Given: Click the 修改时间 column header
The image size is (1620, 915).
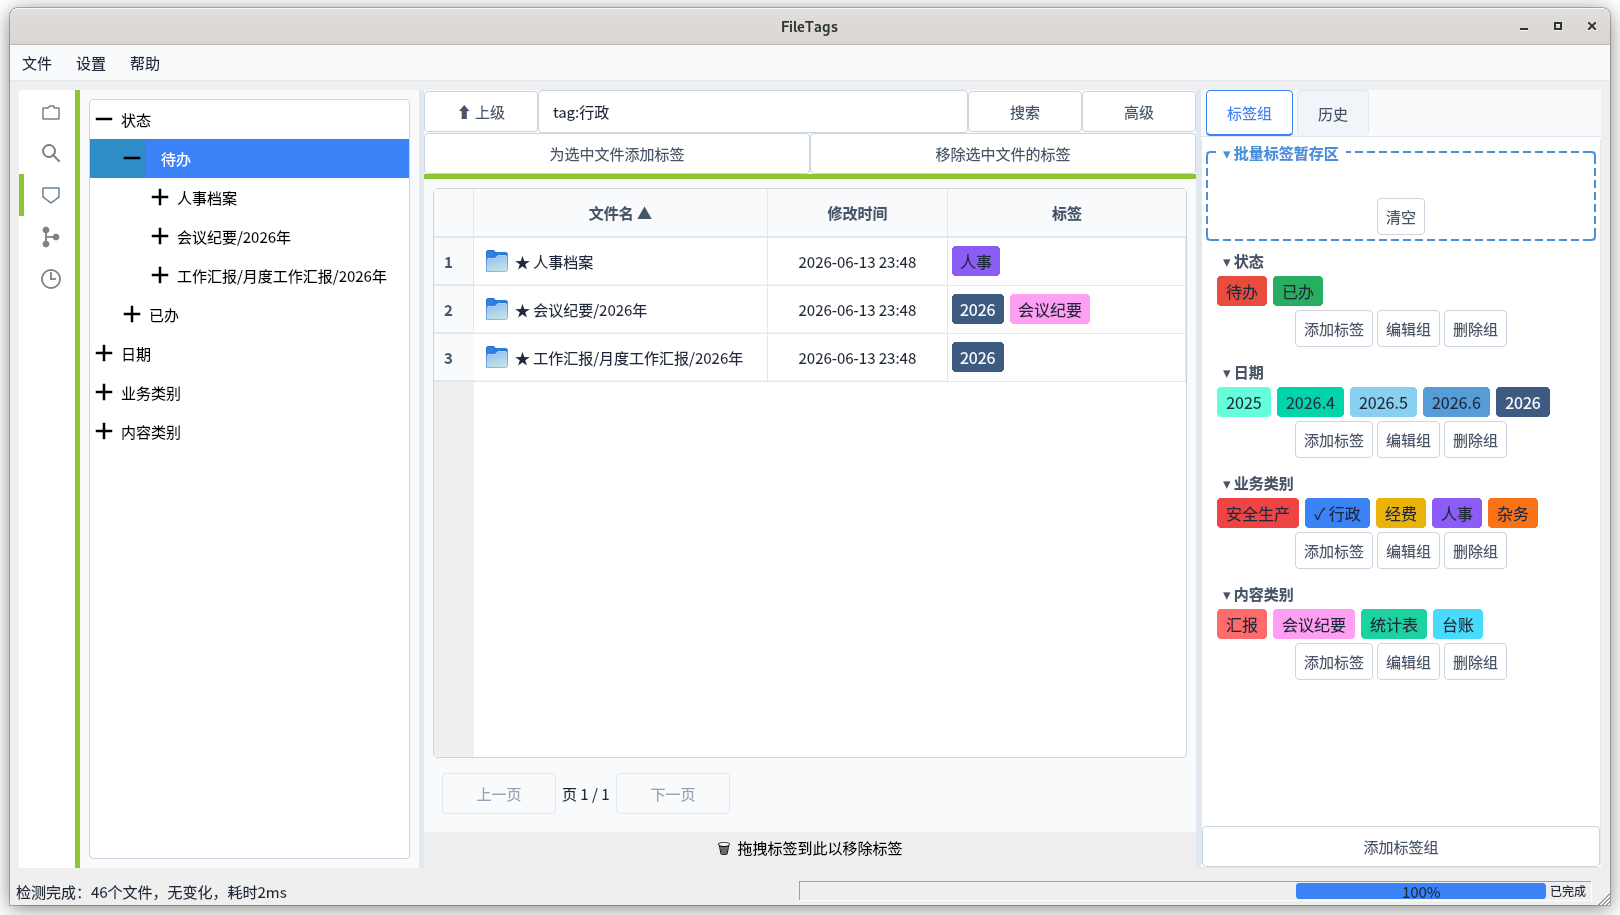Looking at the screenshot, I should click(x=857, y=213).
